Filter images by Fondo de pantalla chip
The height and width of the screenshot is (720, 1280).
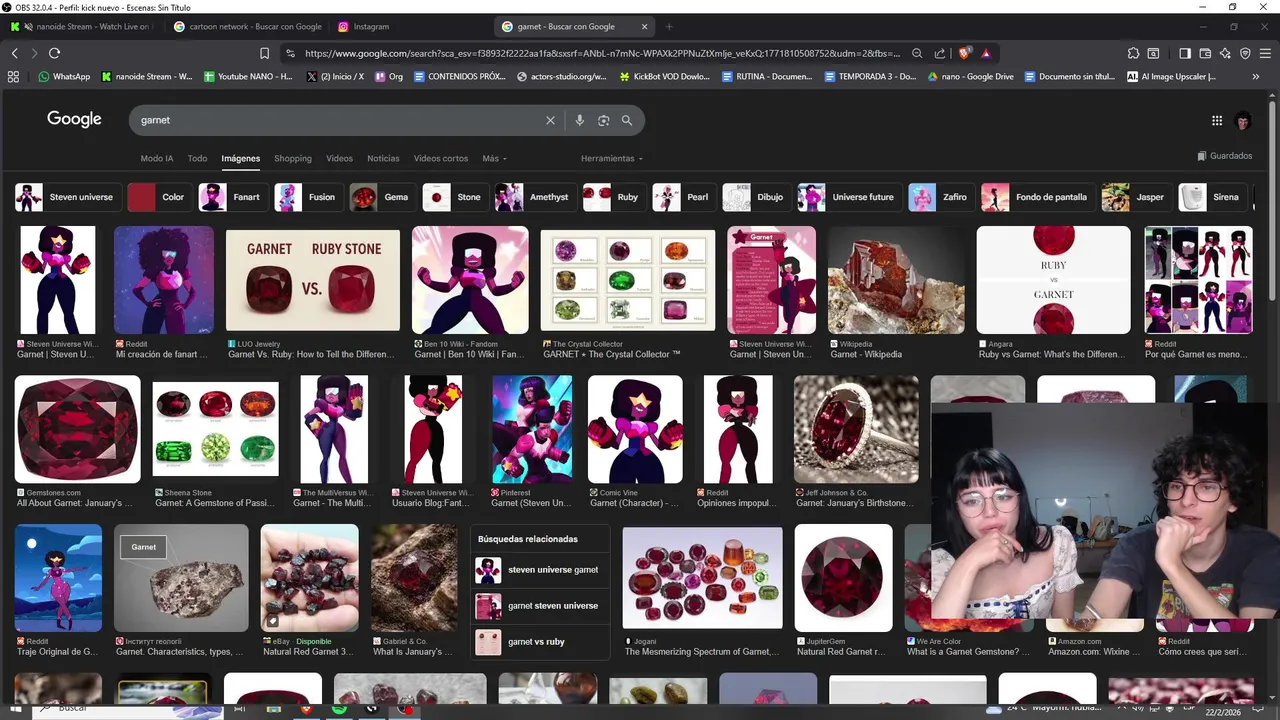point(1038,197)
